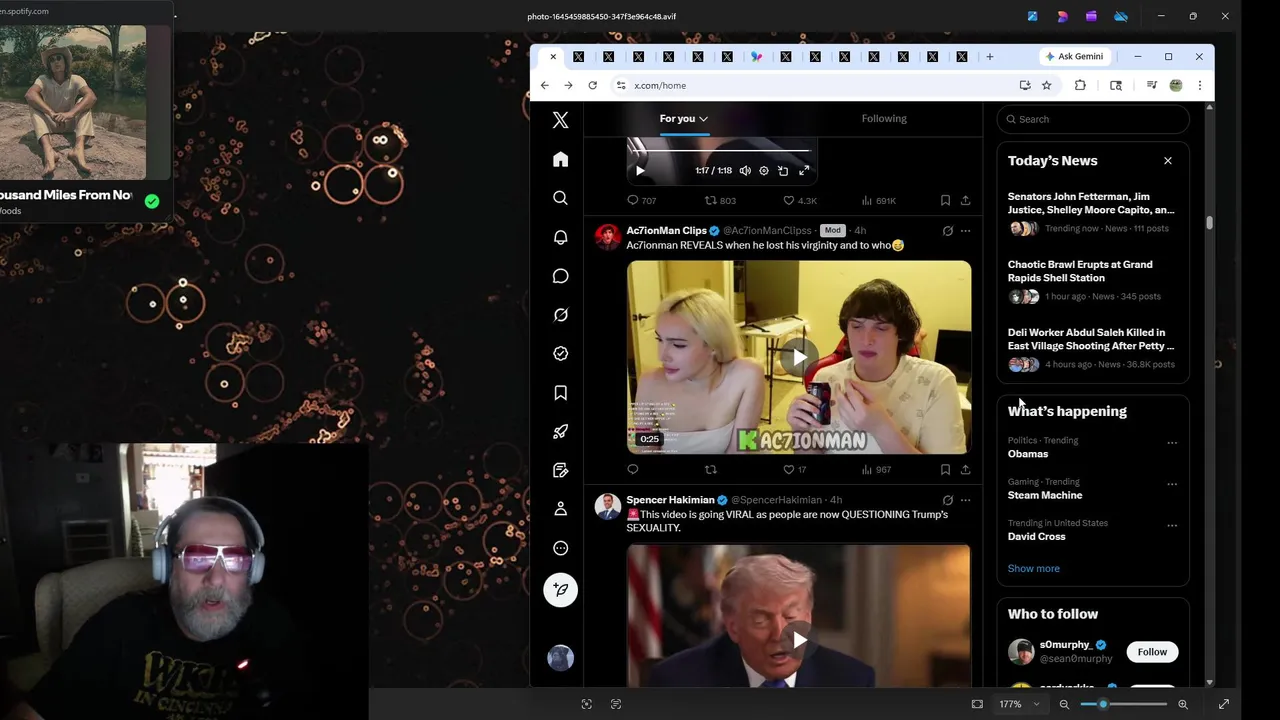Image resolution: width=1280 pixels, height=720 pixels.
Task: Go to X Home in the sidebar
Action: click(x=560, y=160)
